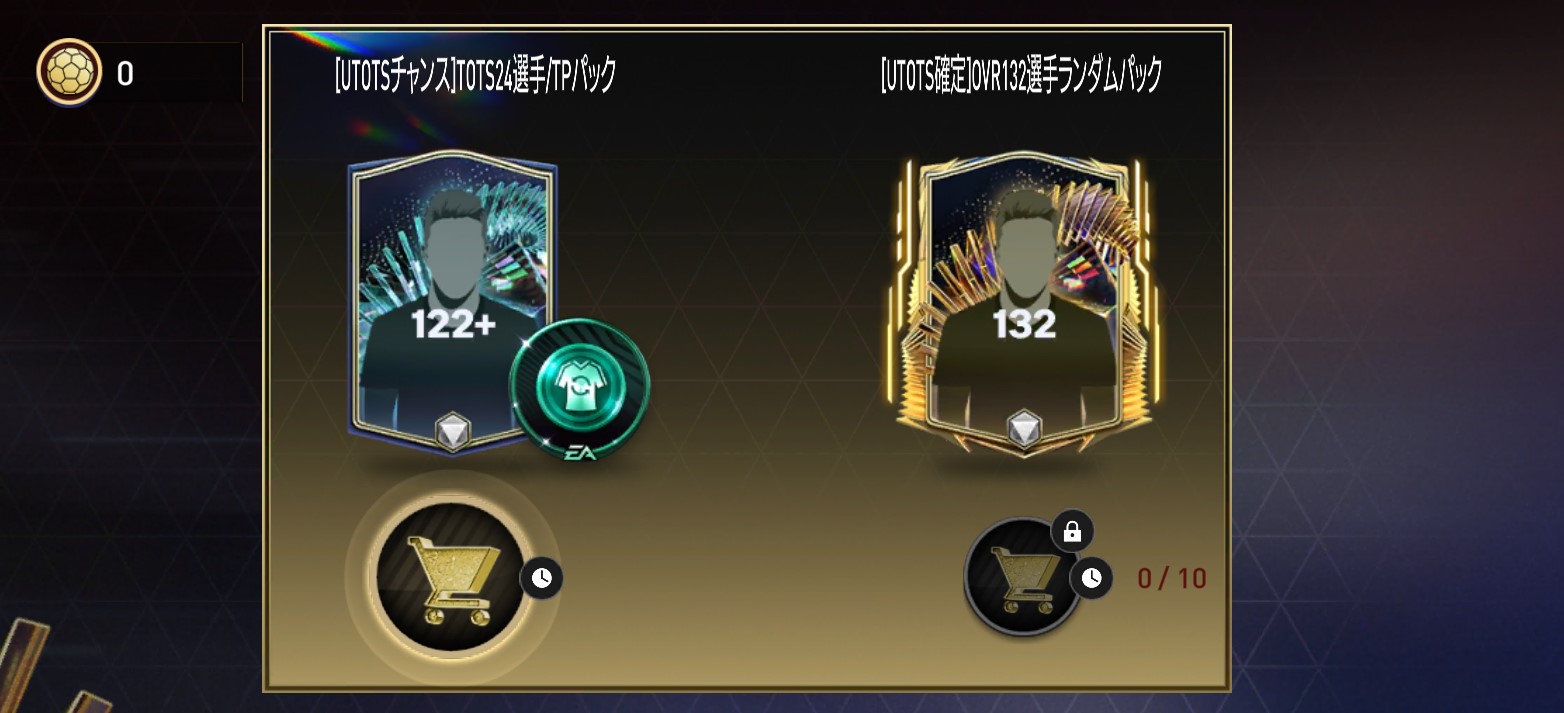Viewport: 1564px width, 713px height.
Task: Click the clock icon next to 0 / 10
Action: coord(1092,578)
